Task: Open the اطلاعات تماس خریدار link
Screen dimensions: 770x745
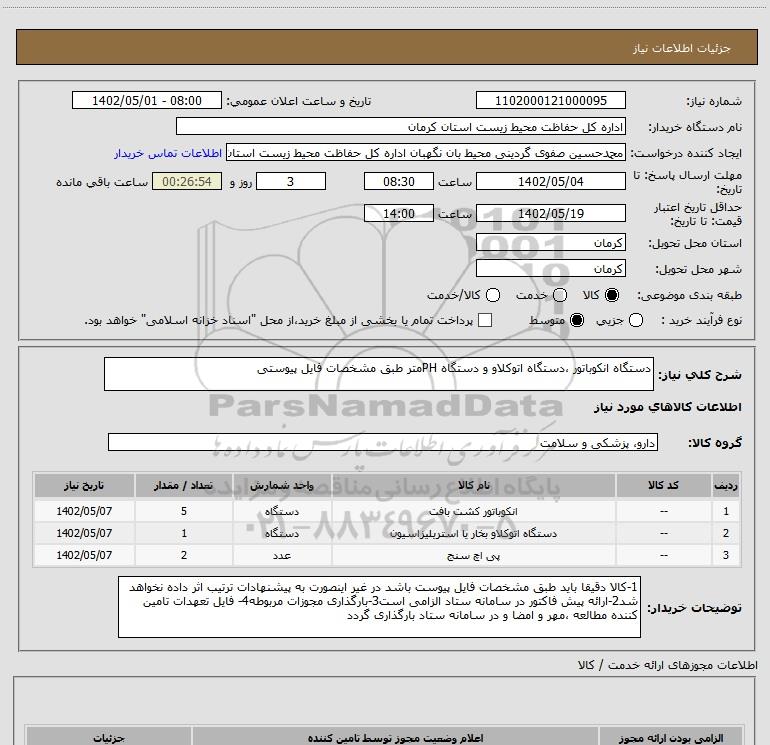Action: pyautogui.click(x=168, y=153)
